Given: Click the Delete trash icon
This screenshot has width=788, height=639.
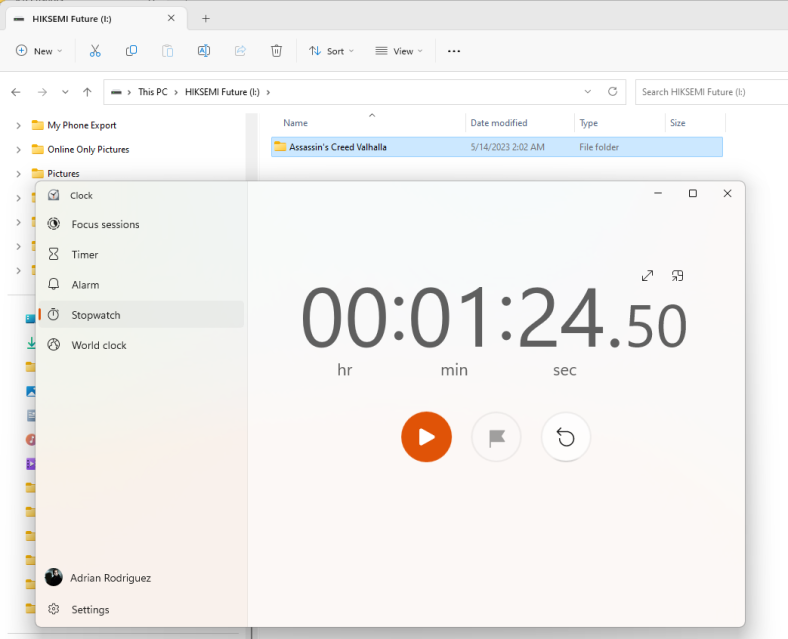Looking at the screenshot, I should [x=276, y=51].
